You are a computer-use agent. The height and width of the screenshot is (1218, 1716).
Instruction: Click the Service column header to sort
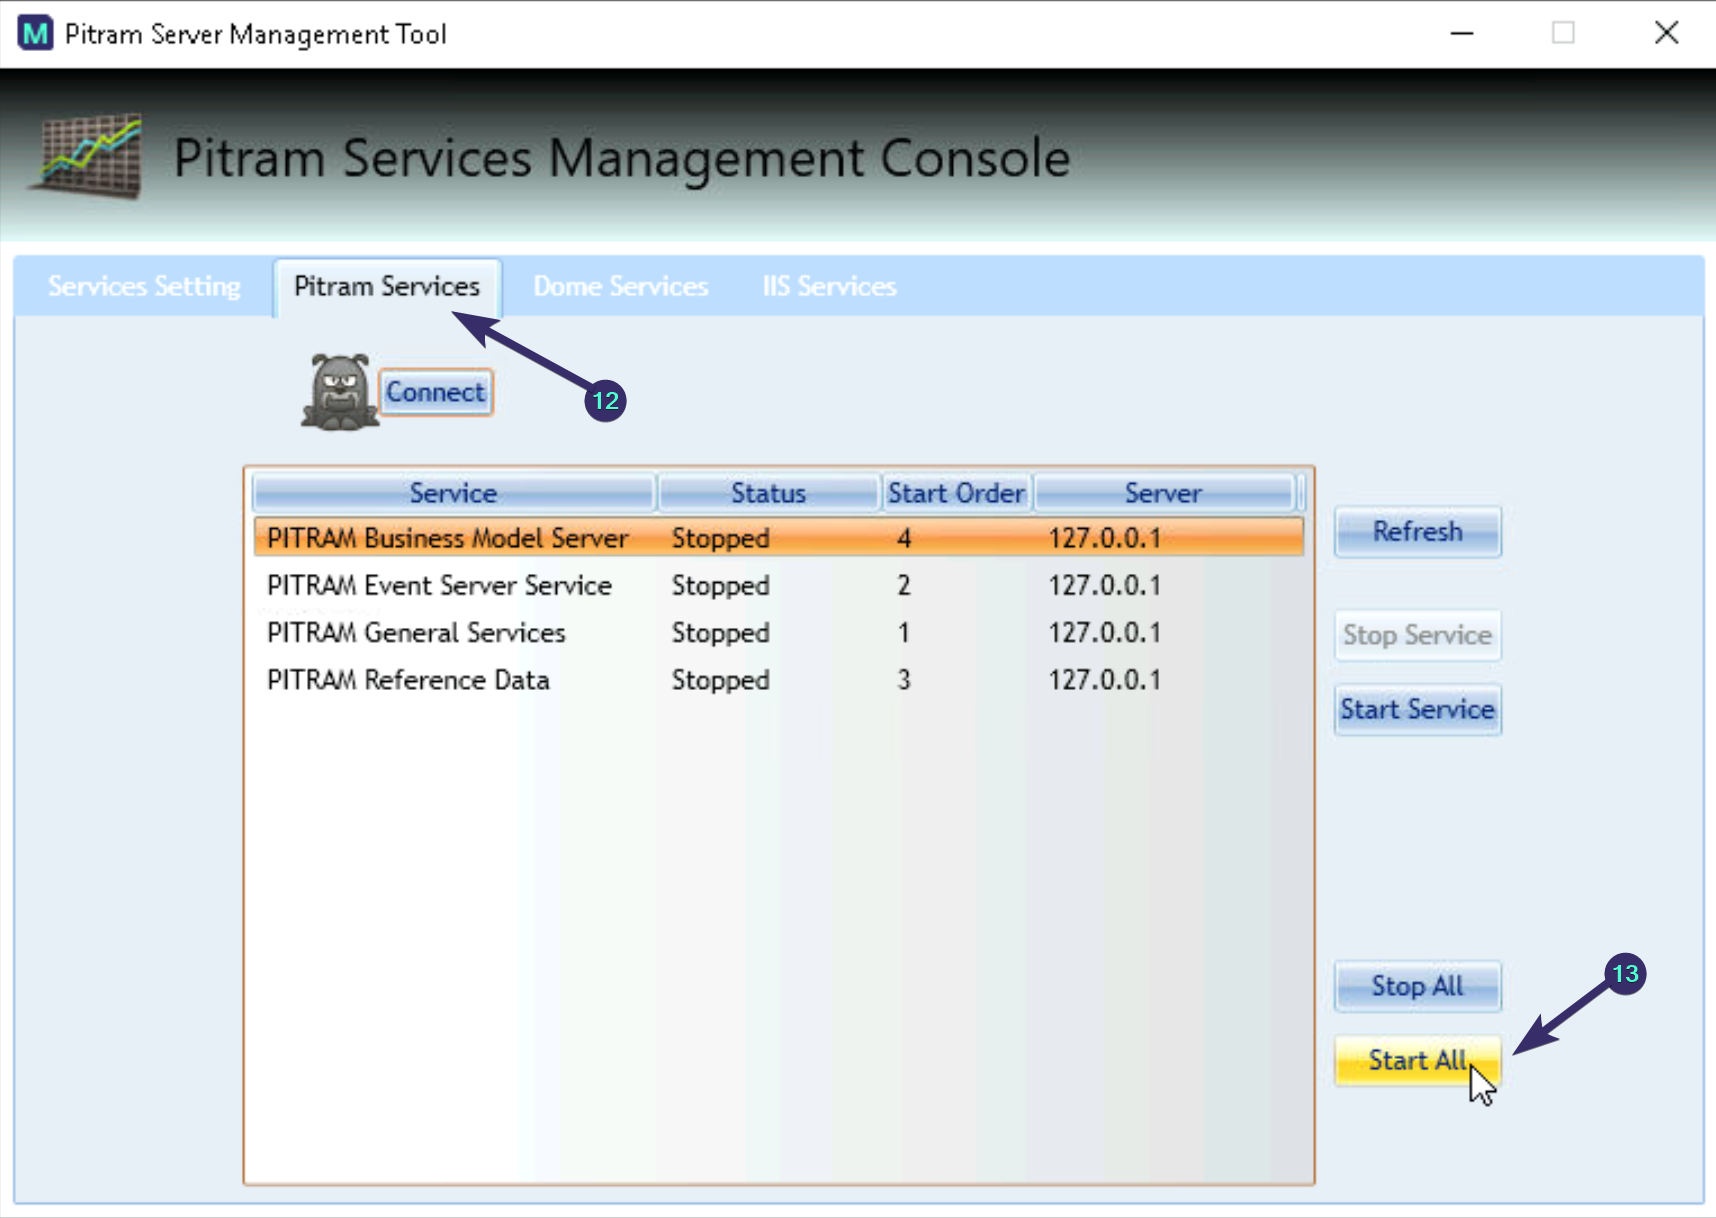point(453,492)
